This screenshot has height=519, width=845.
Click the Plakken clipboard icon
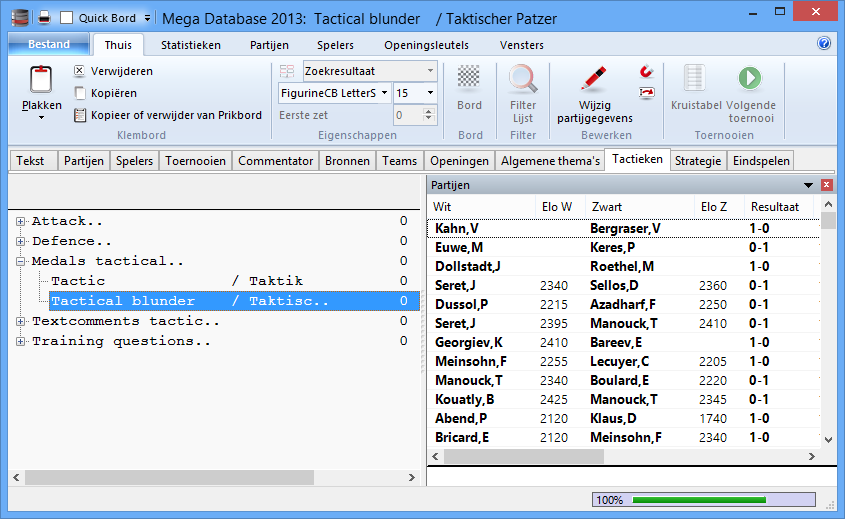coord(41,80)
